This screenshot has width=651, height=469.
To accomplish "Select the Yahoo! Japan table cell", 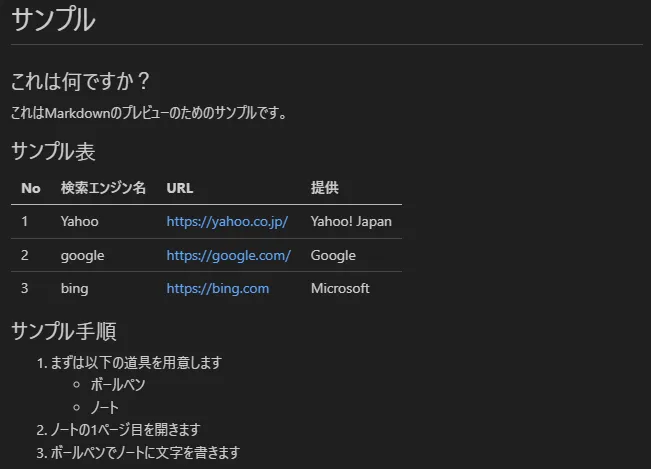I will (351, 222).
